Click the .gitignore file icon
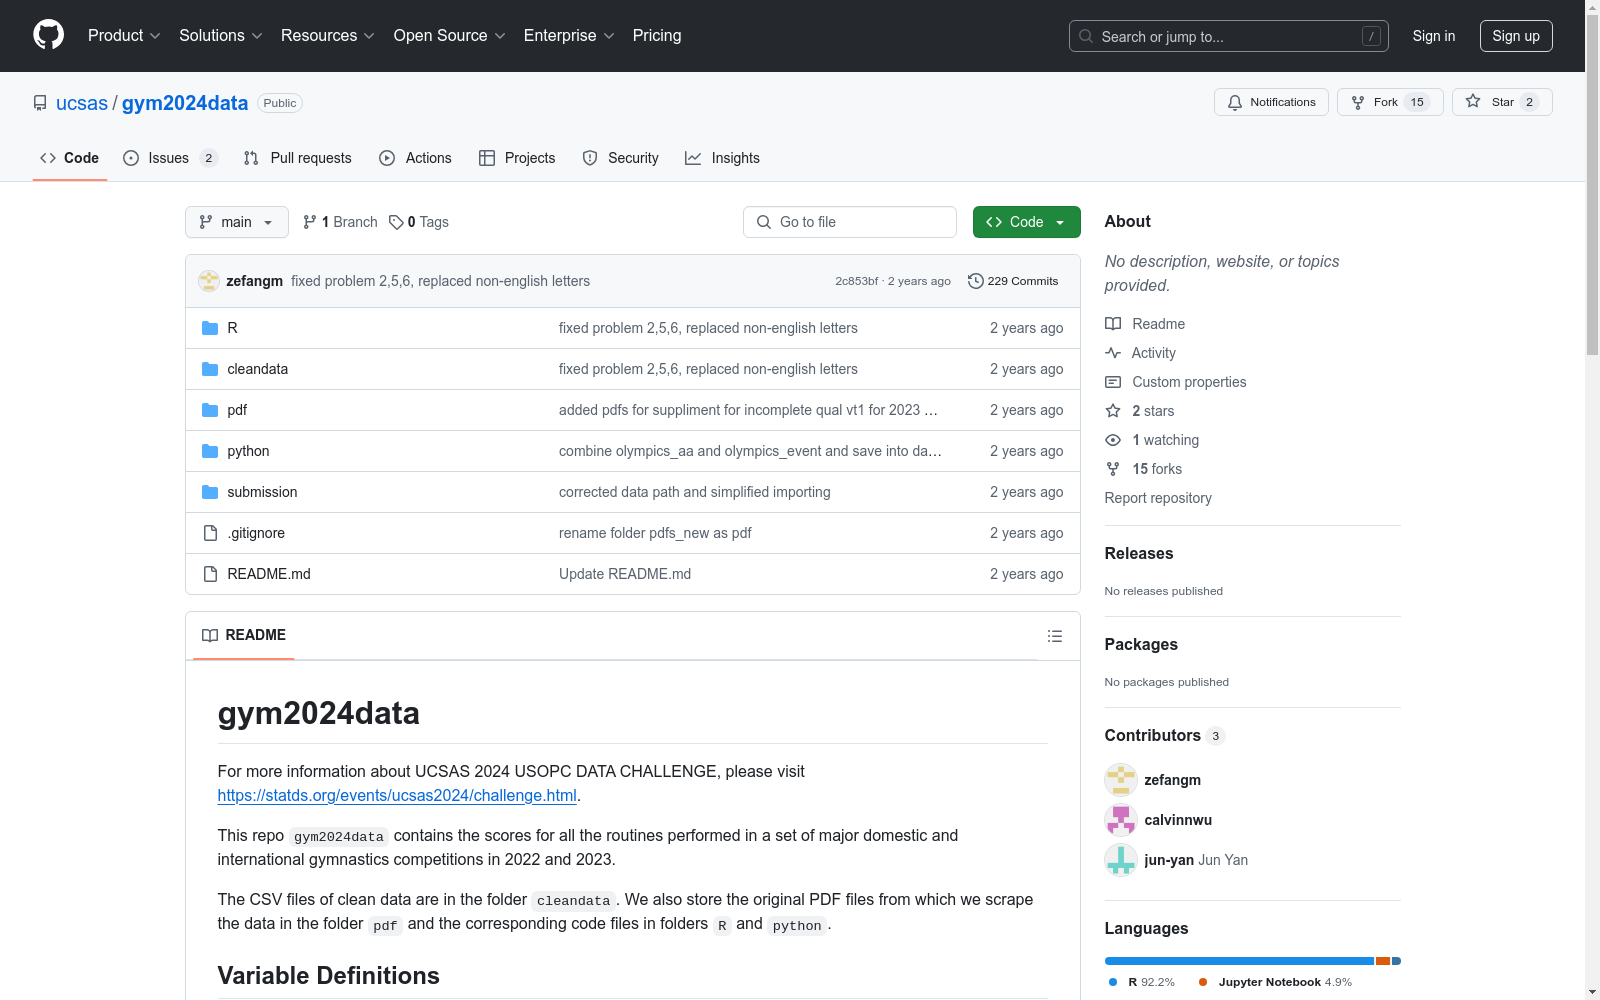The width and height of the screenshot is (1600, 1000). pyautogui.click(x=210, y=533)
